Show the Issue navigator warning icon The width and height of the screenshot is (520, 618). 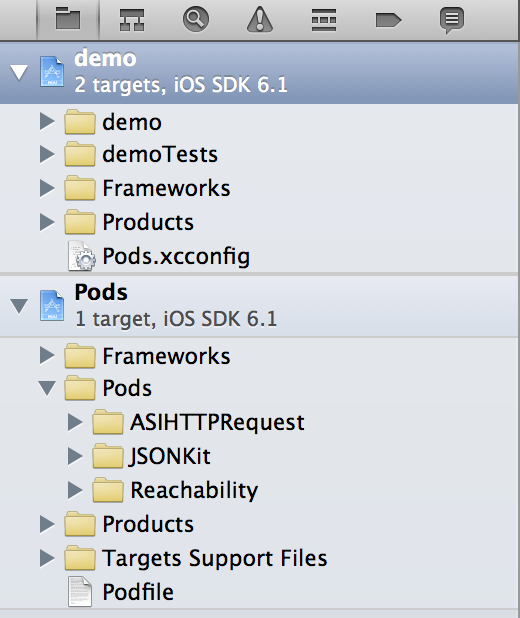260,19
